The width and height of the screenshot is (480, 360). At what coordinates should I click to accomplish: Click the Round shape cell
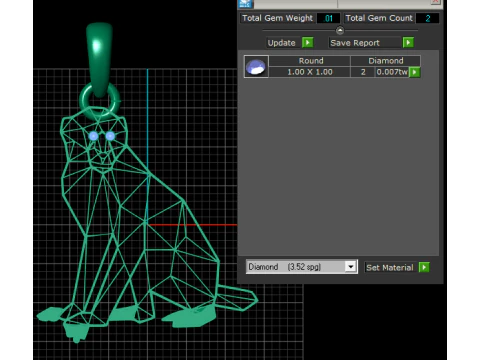pyautogui.click(x=310, y=61)
